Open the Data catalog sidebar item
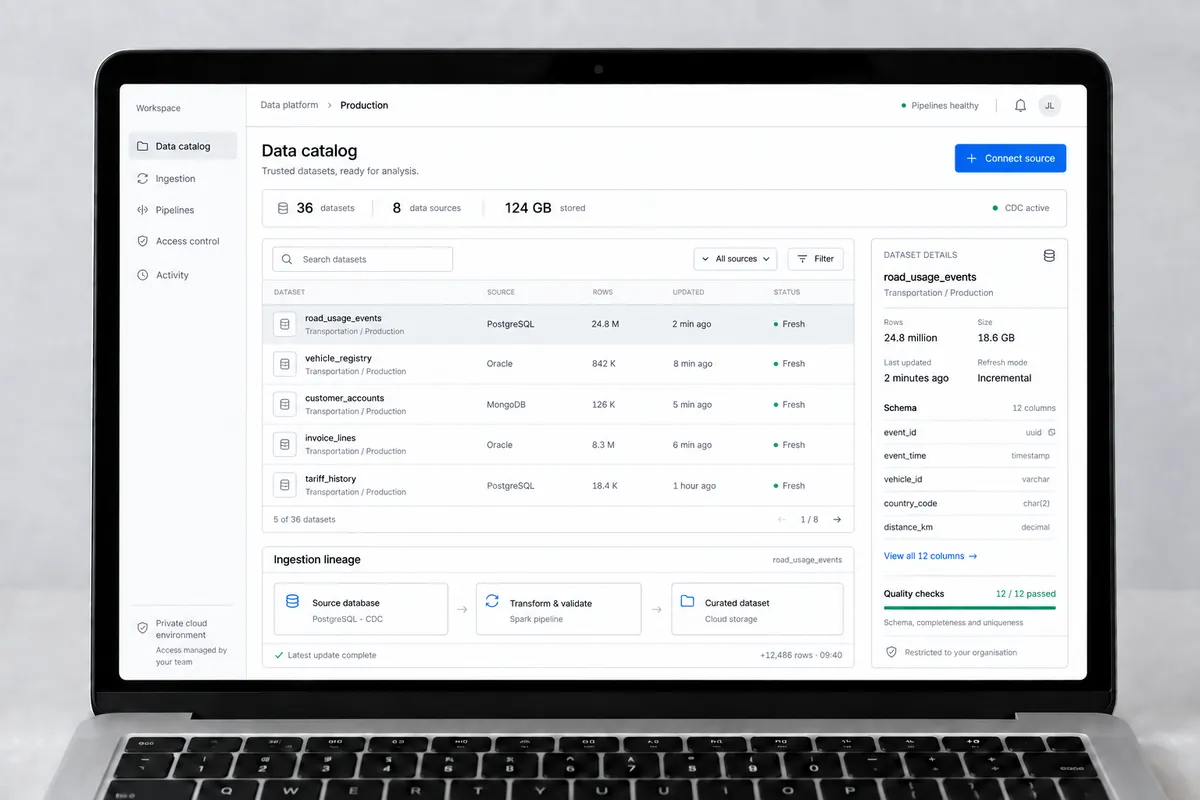This screenshot has height=800, width=1200. pos(183,146)
